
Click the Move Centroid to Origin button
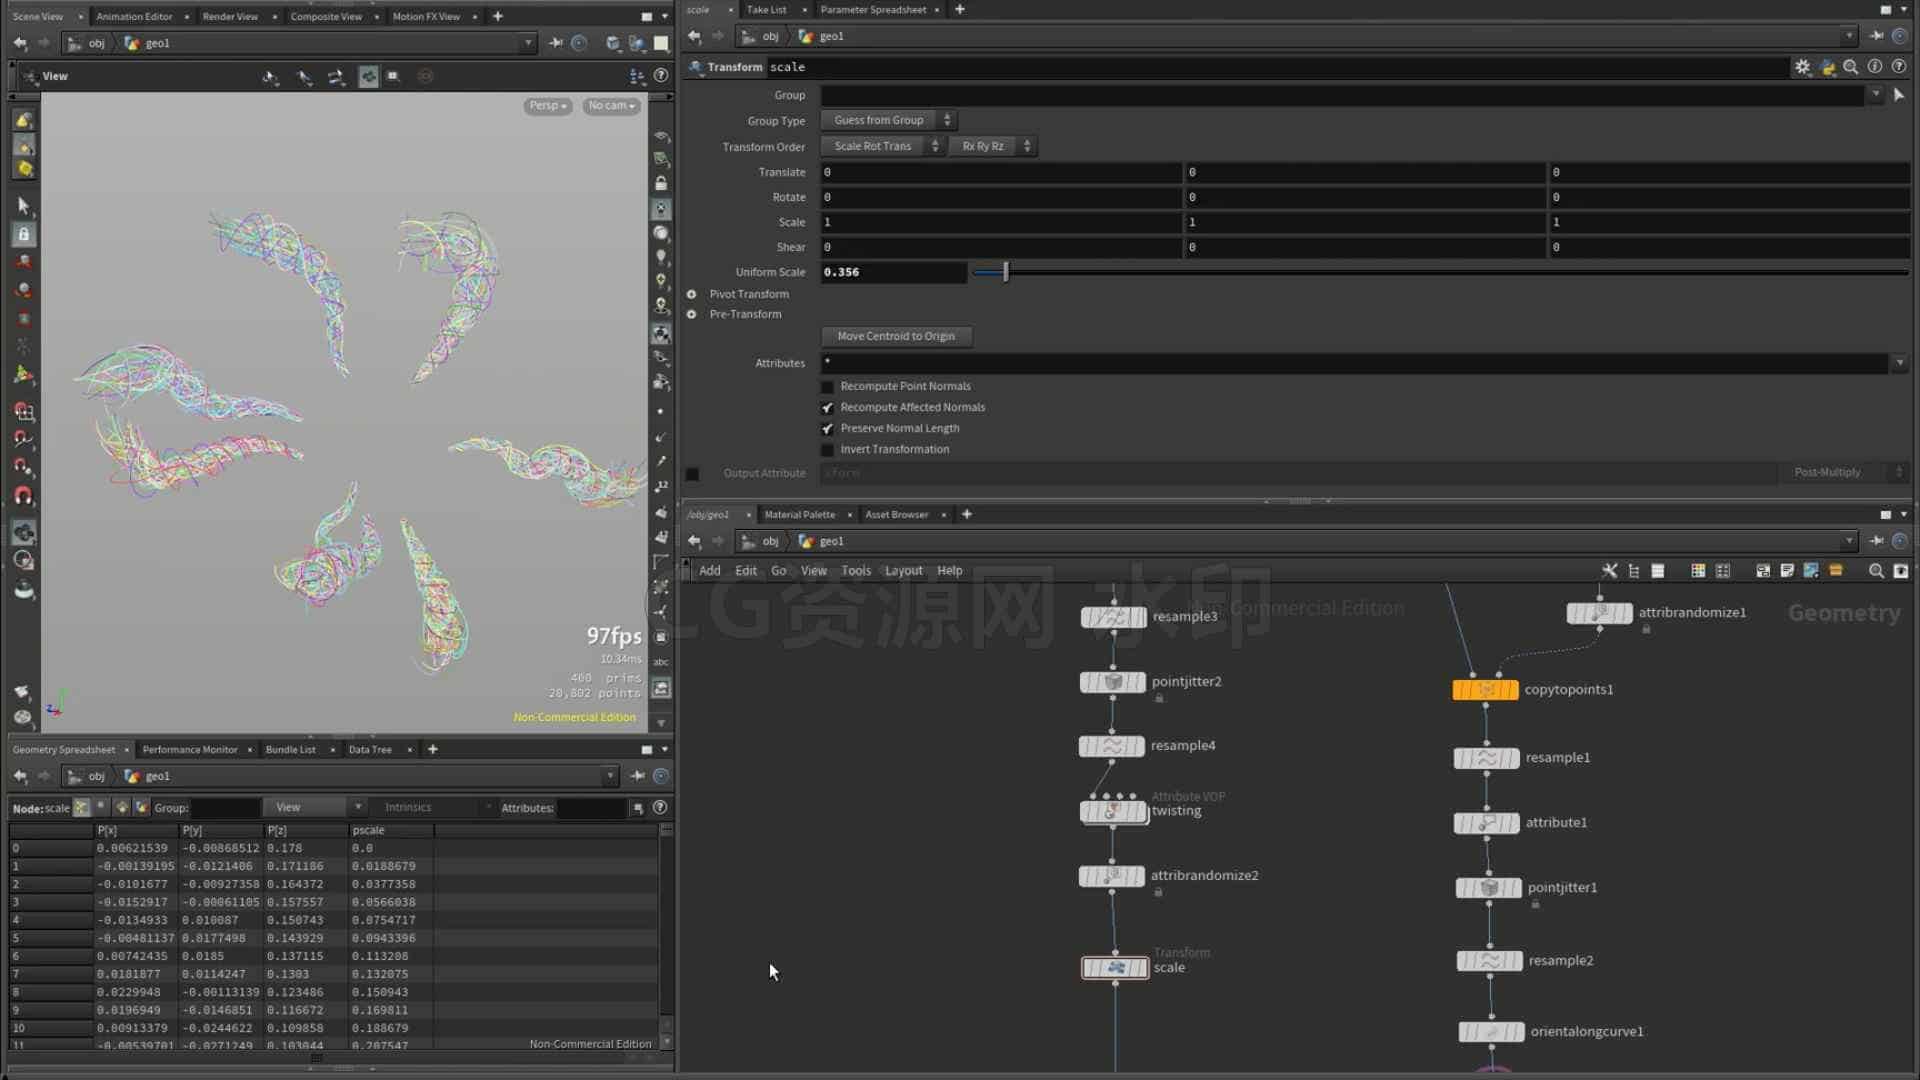point(896,337)
